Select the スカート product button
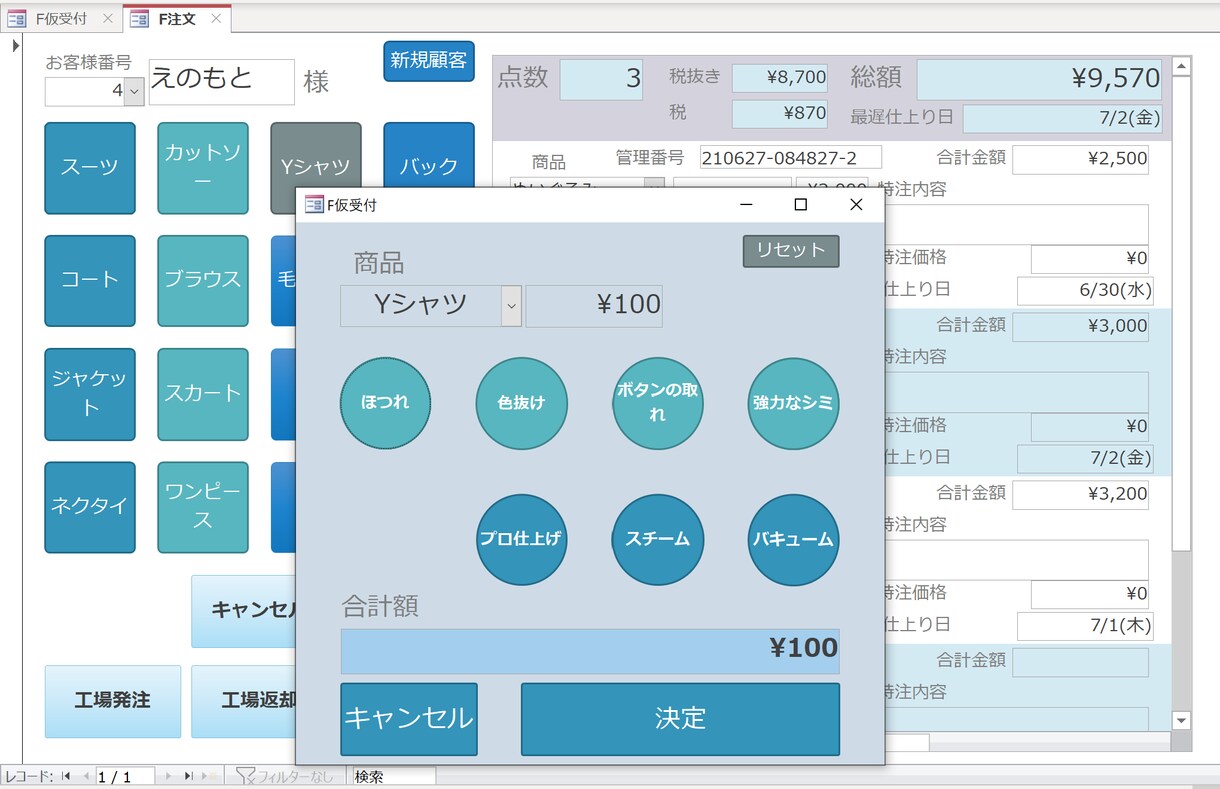1220x789 pixels. click(203, 394)
